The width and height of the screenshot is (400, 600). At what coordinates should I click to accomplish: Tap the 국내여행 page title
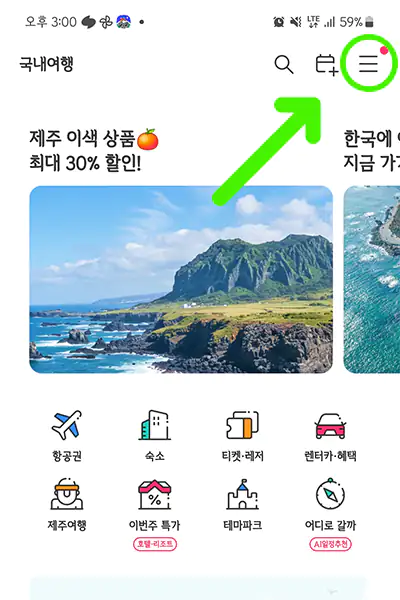[46, 64]
